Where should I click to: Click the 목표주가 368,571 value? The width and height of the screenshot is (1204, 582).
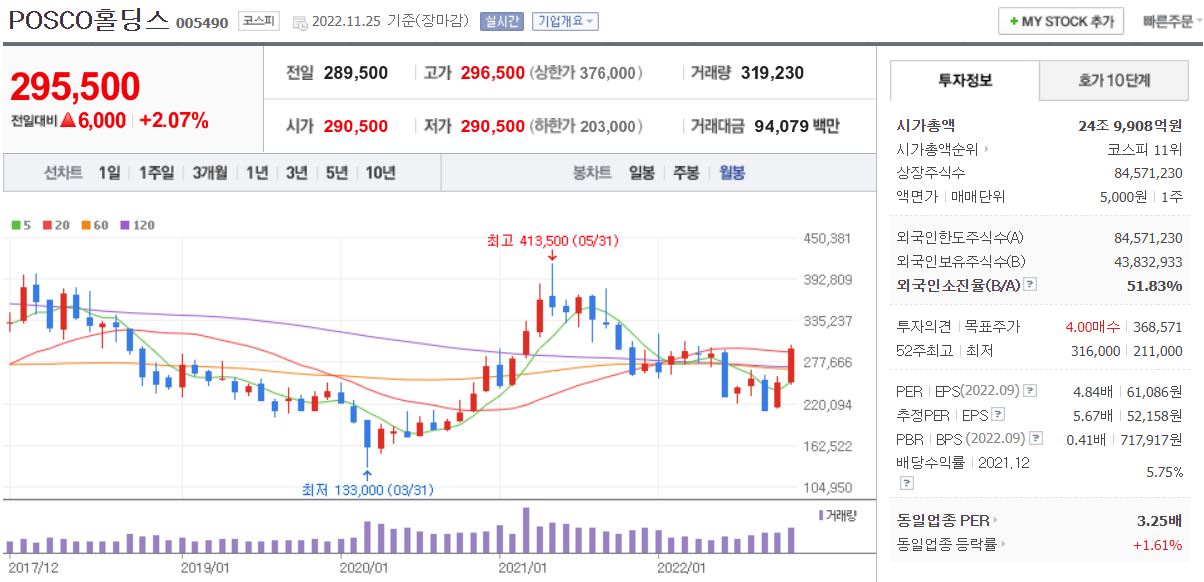(1158, 326)
